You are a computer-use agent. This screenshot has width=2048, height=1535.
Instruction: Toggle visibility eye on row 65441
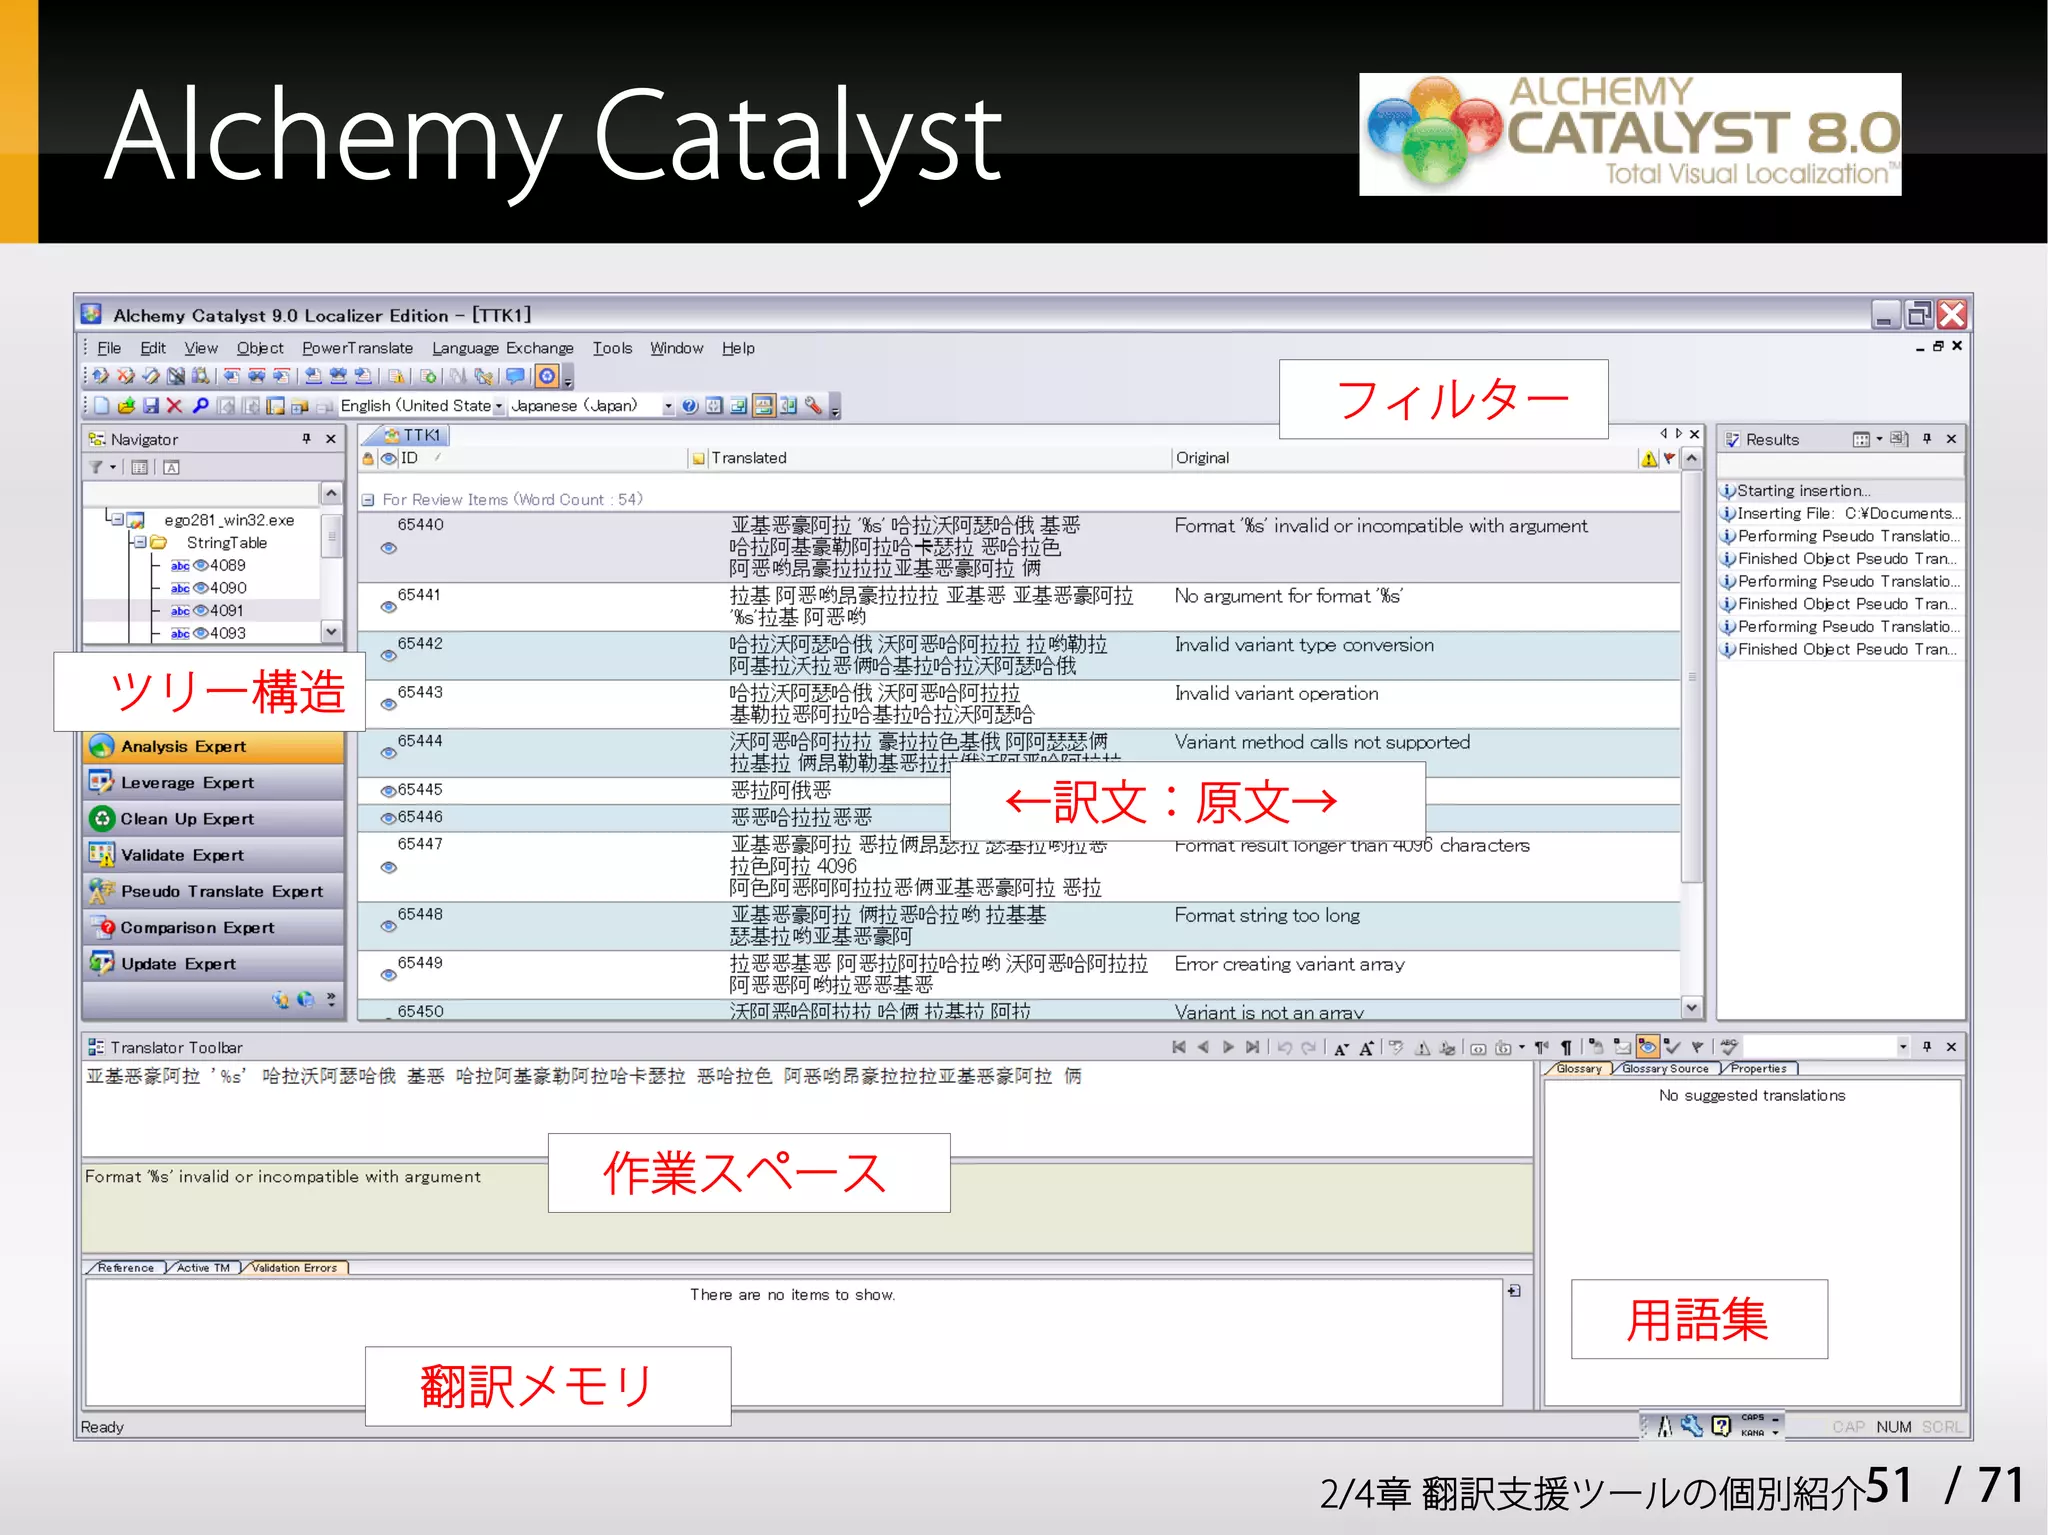(x=388, y=606)
